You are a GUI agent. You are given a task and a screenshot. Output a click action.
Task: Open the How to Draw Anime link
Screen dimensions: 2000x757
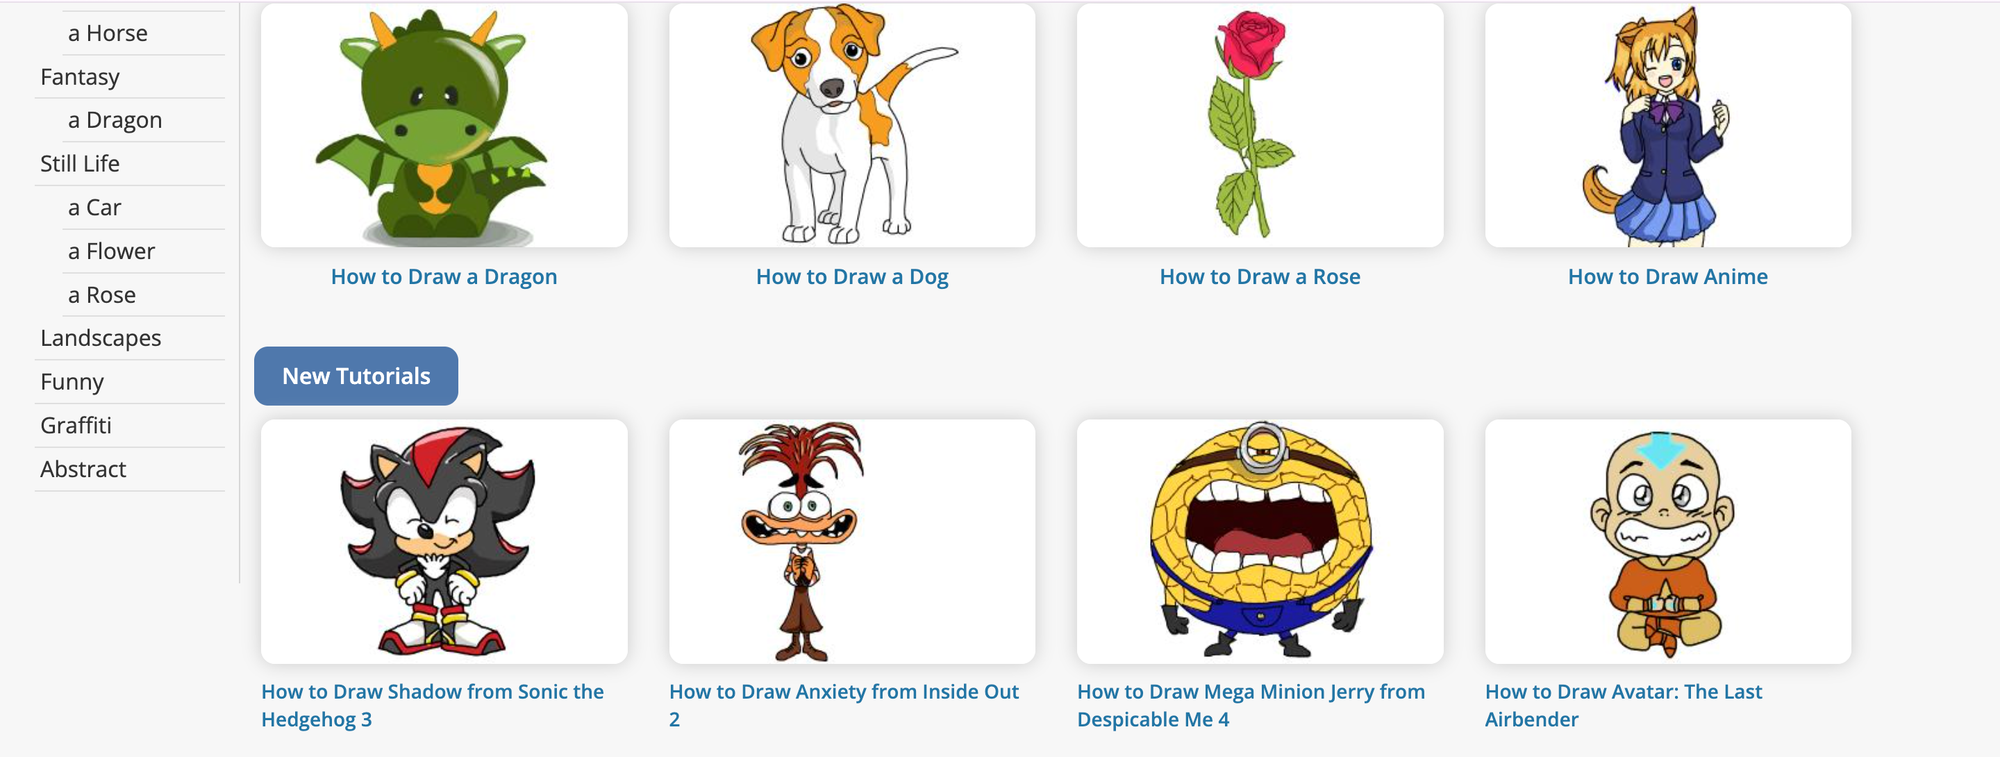click(x=1668, y=277)
